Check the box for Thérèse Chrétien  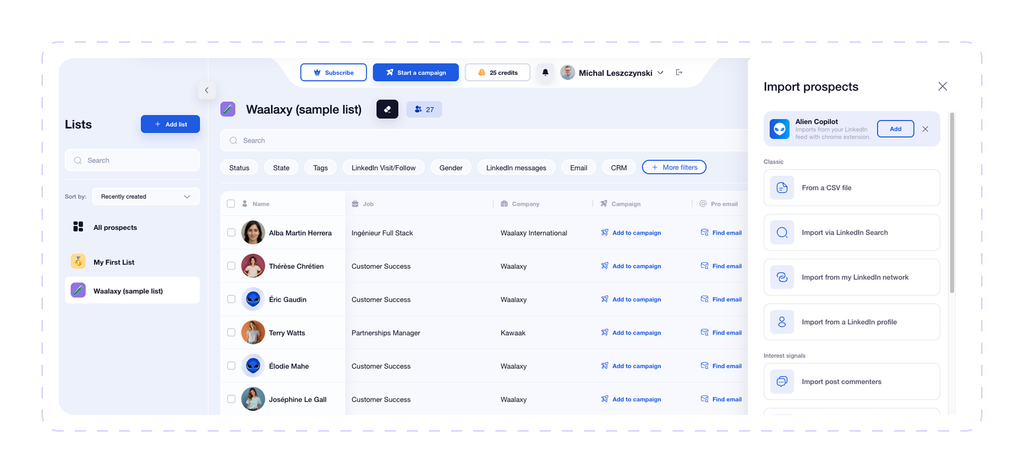point(231,266)
